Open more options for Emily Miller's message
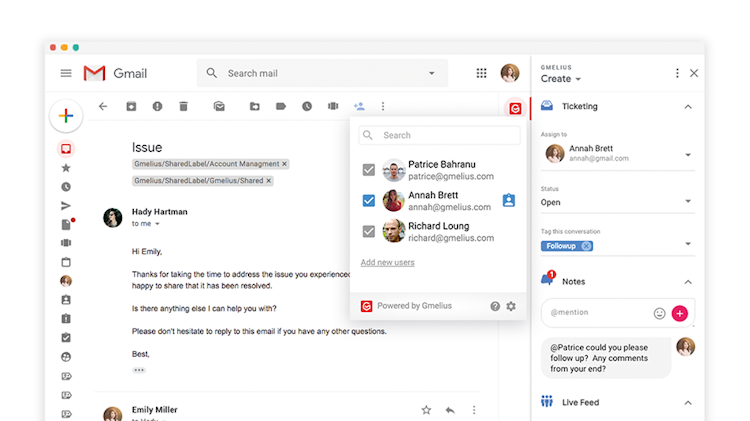750x421 pixels. [x=474, y=410]
